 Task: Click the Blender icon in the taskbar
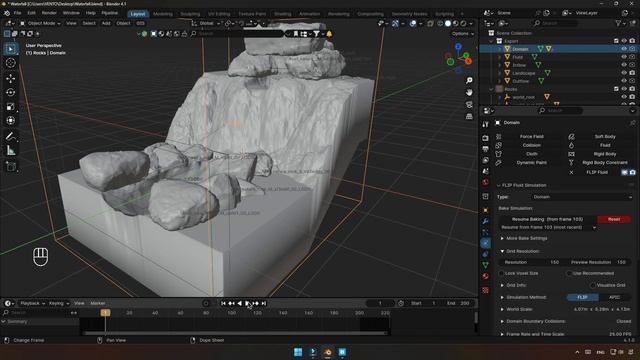(x=327, y=352)
